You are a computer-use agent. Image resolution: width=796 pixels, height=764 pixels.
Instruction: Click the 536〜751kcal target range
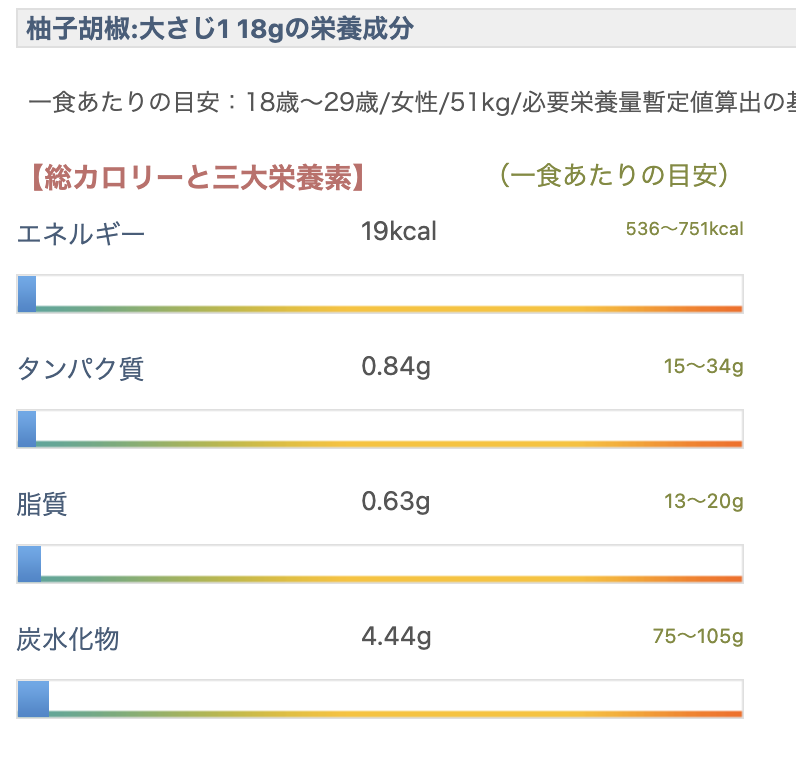(684, 229)
